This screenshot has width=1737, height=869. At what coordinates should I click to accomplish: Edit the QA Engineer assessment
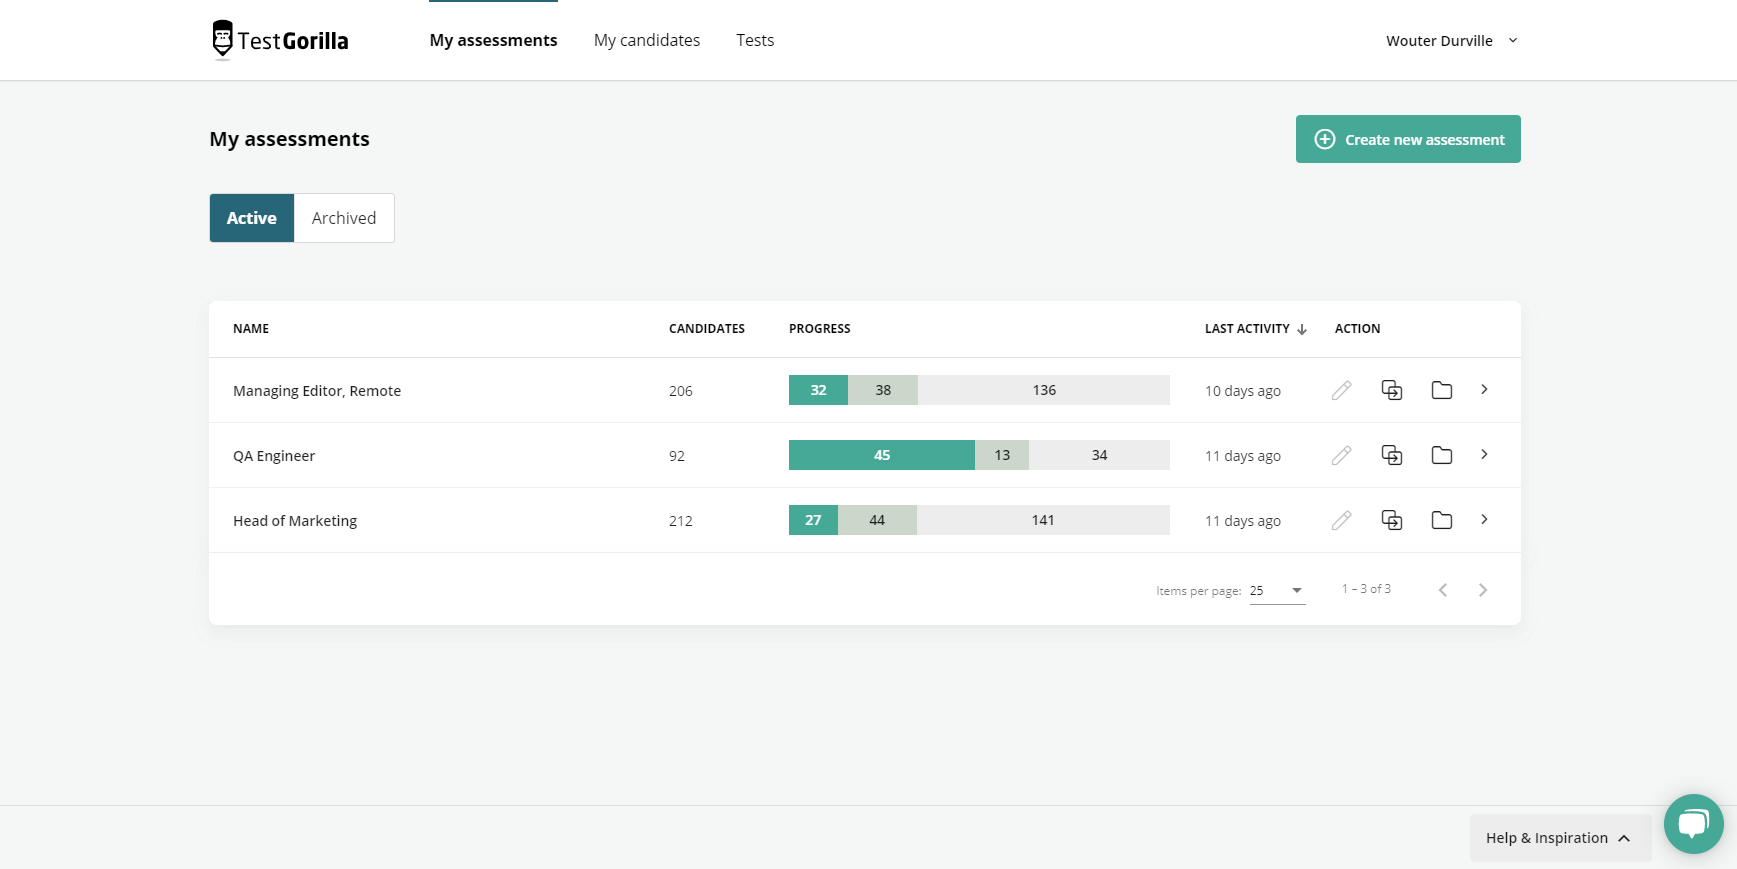[1341, 455]
